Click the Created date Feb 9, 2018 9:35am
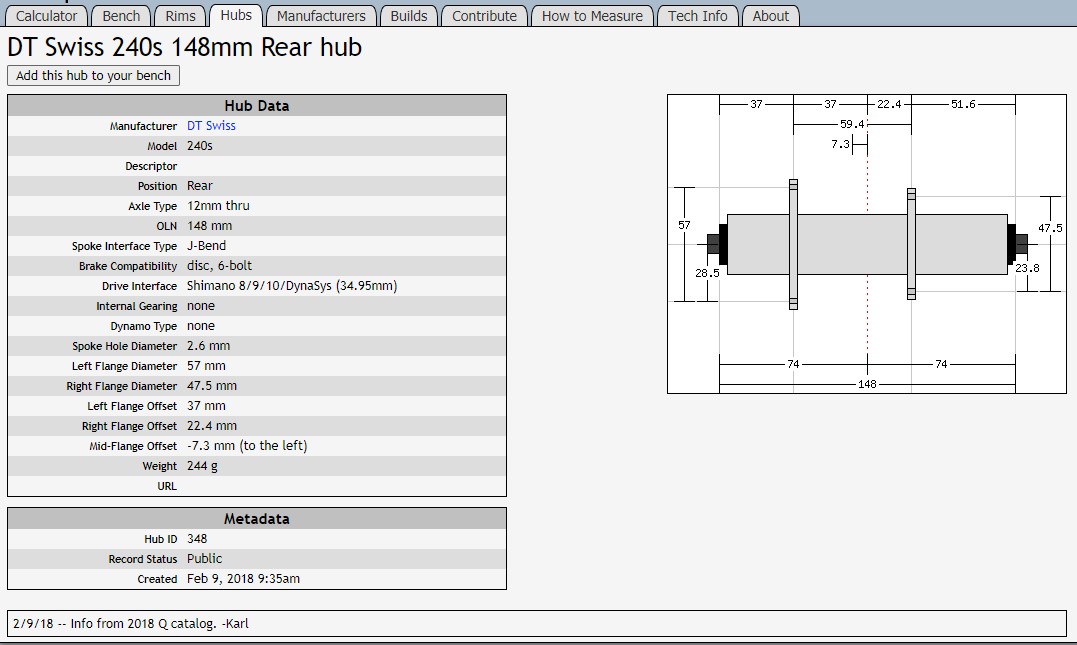 (243, 578)
